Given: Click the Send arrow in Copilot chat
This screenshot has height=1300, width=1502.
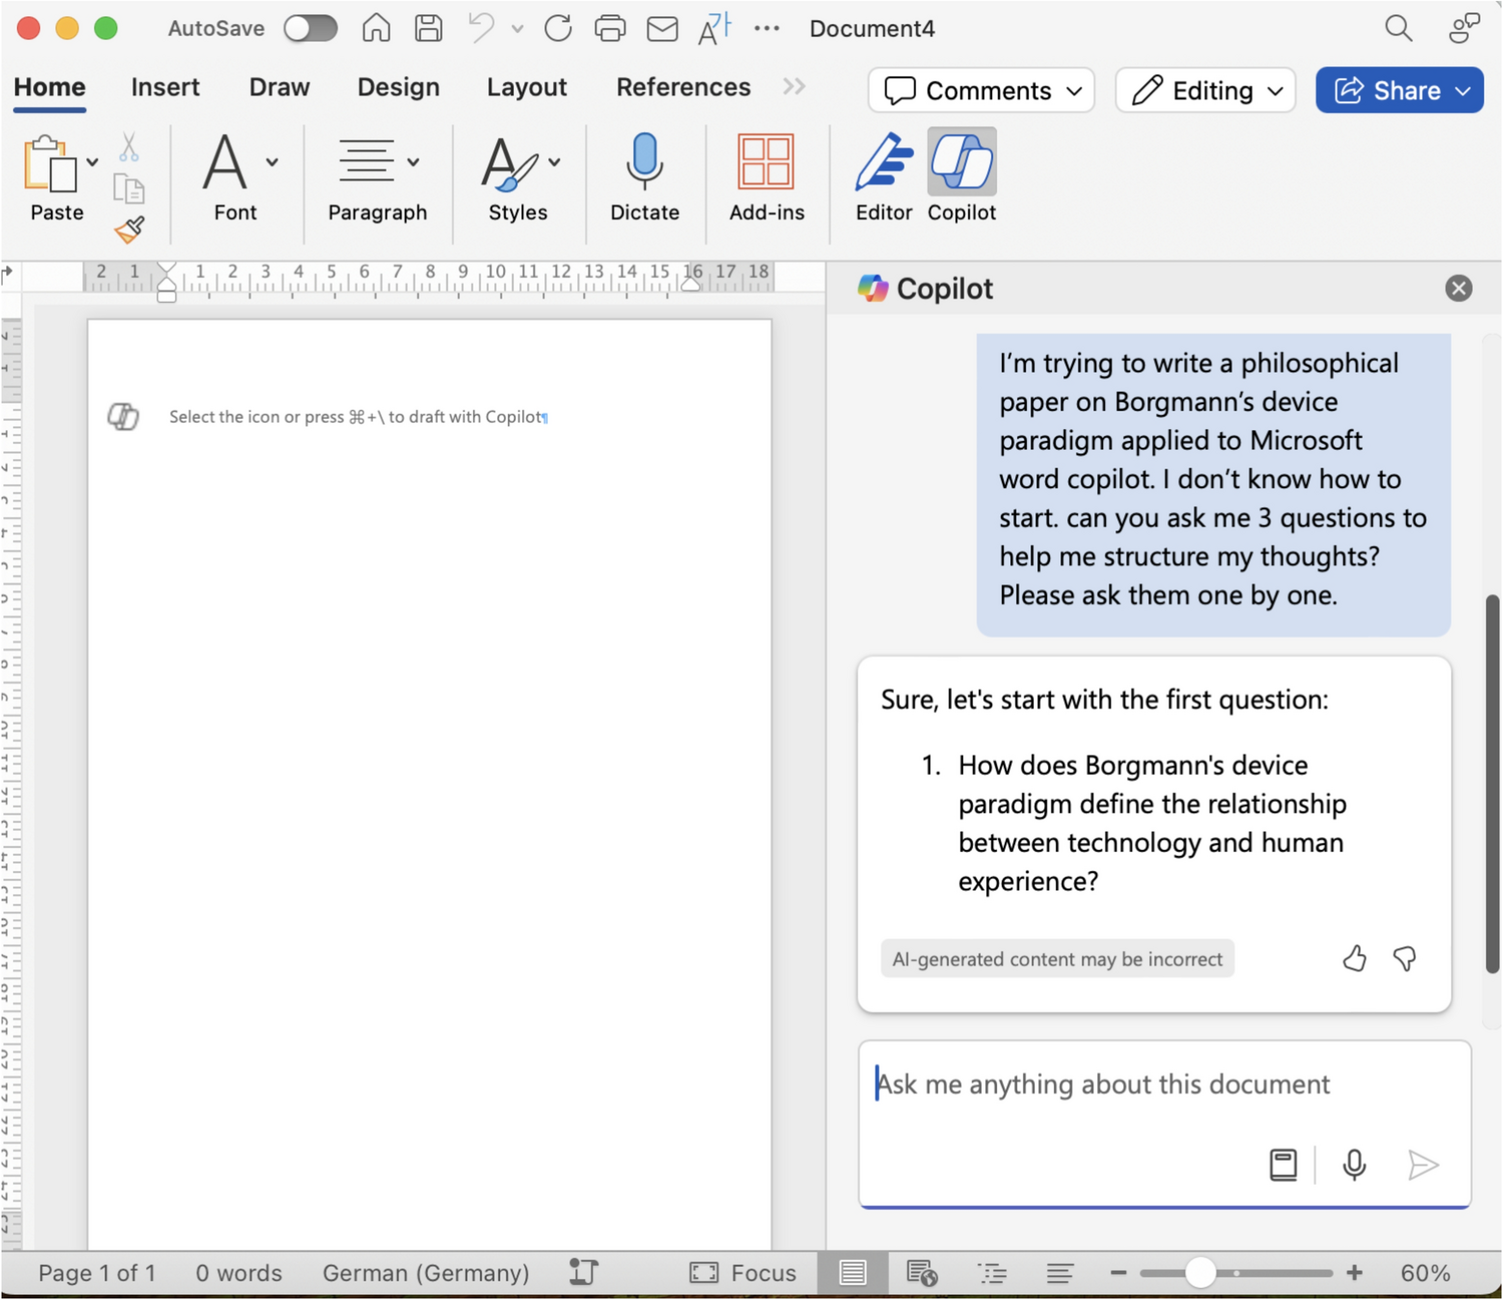Looking at the screenshot, I should pyautogui.click(x=1423, y=1165).
